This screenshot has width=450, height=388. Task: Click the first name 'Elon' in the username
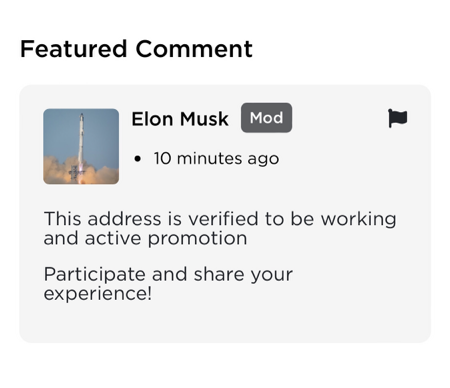[x=152, y=119]
